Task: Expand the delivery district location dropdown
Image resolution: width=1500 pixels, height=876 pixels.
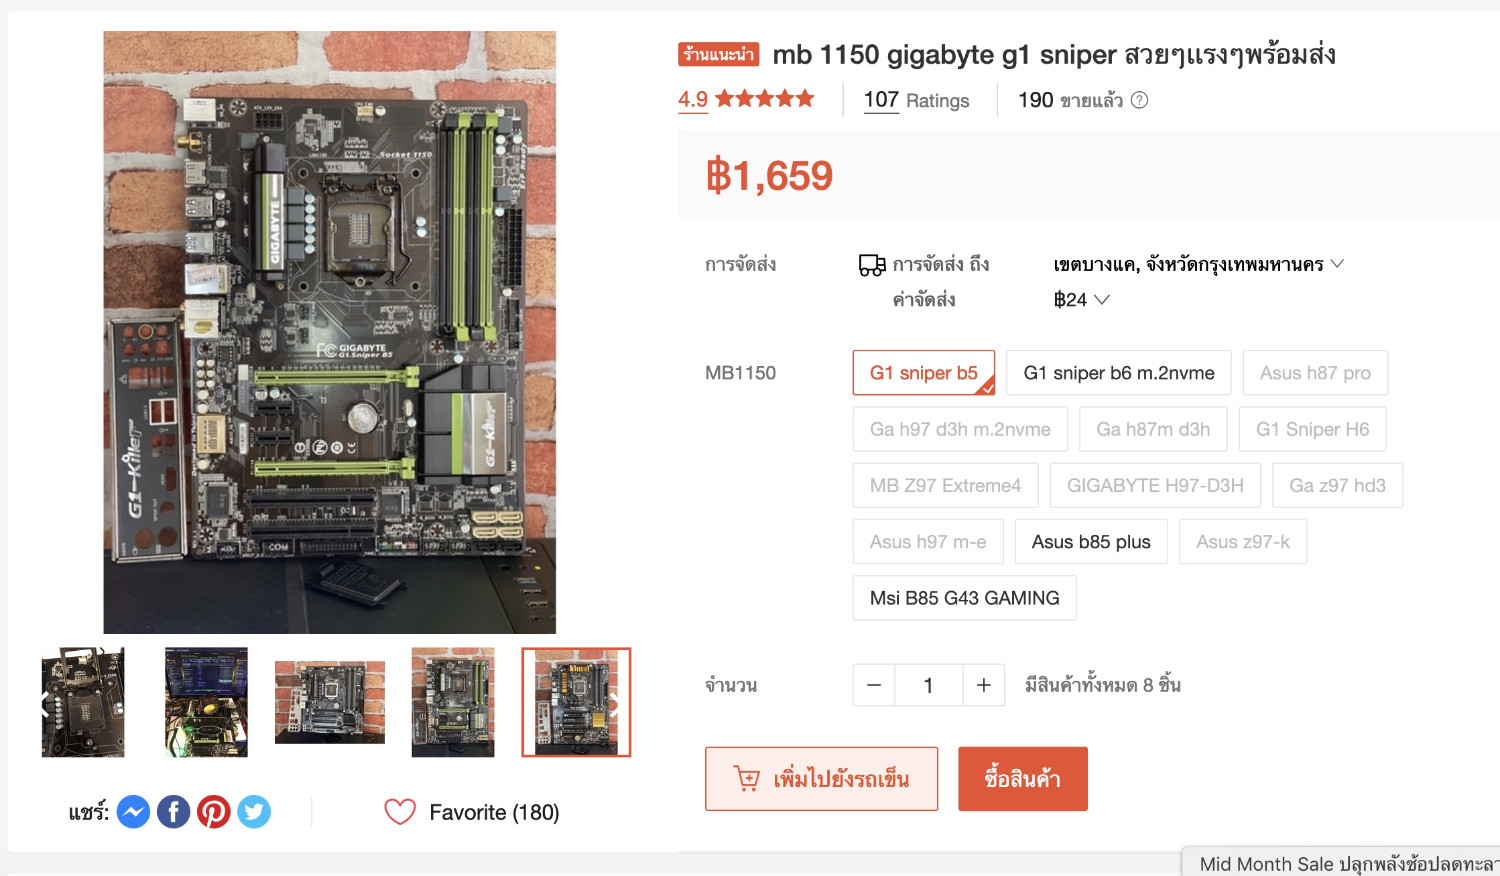Action: coord(1198,264)
